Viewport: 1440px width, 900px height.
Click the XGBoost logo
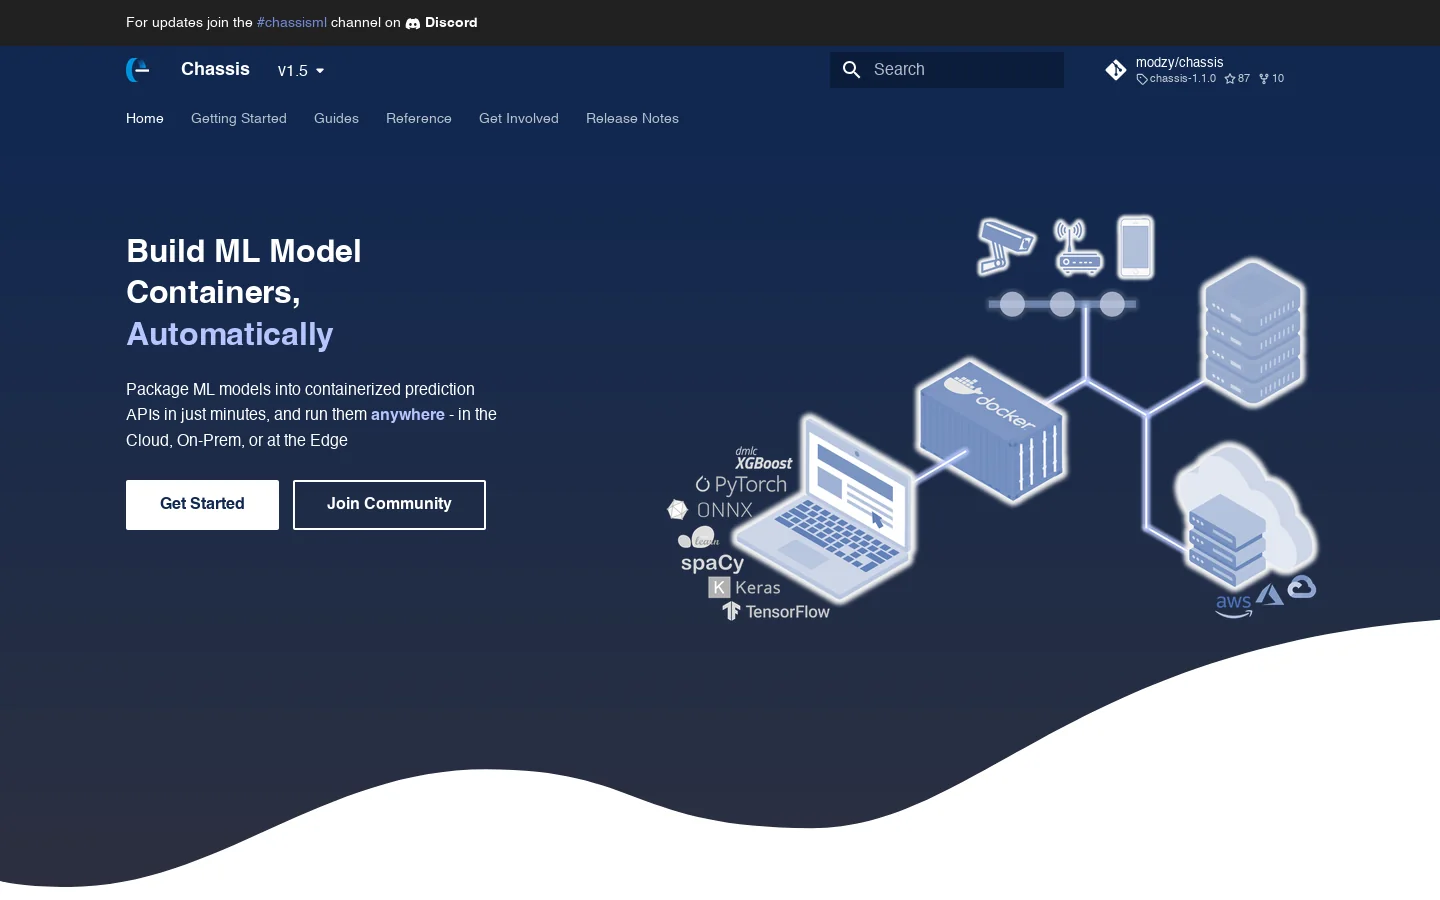point(763,459)
